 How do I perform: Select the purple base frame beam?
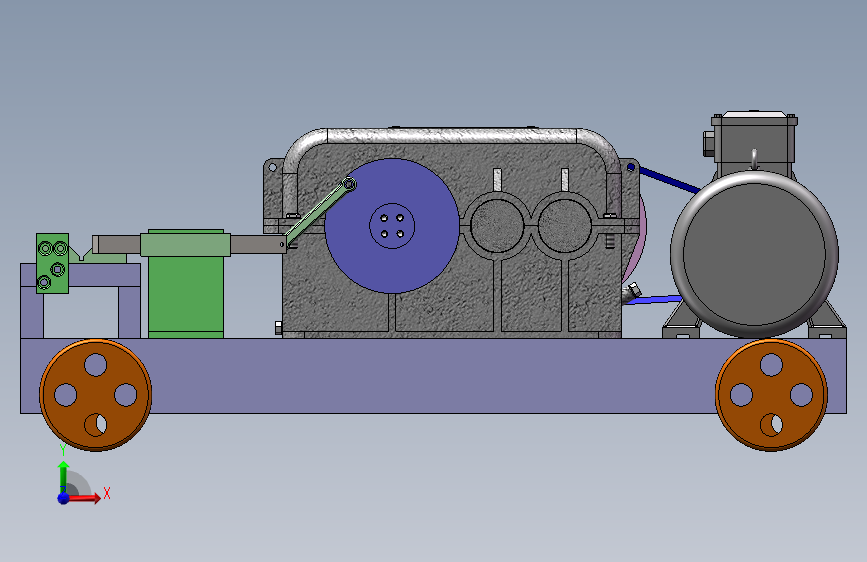434,376
